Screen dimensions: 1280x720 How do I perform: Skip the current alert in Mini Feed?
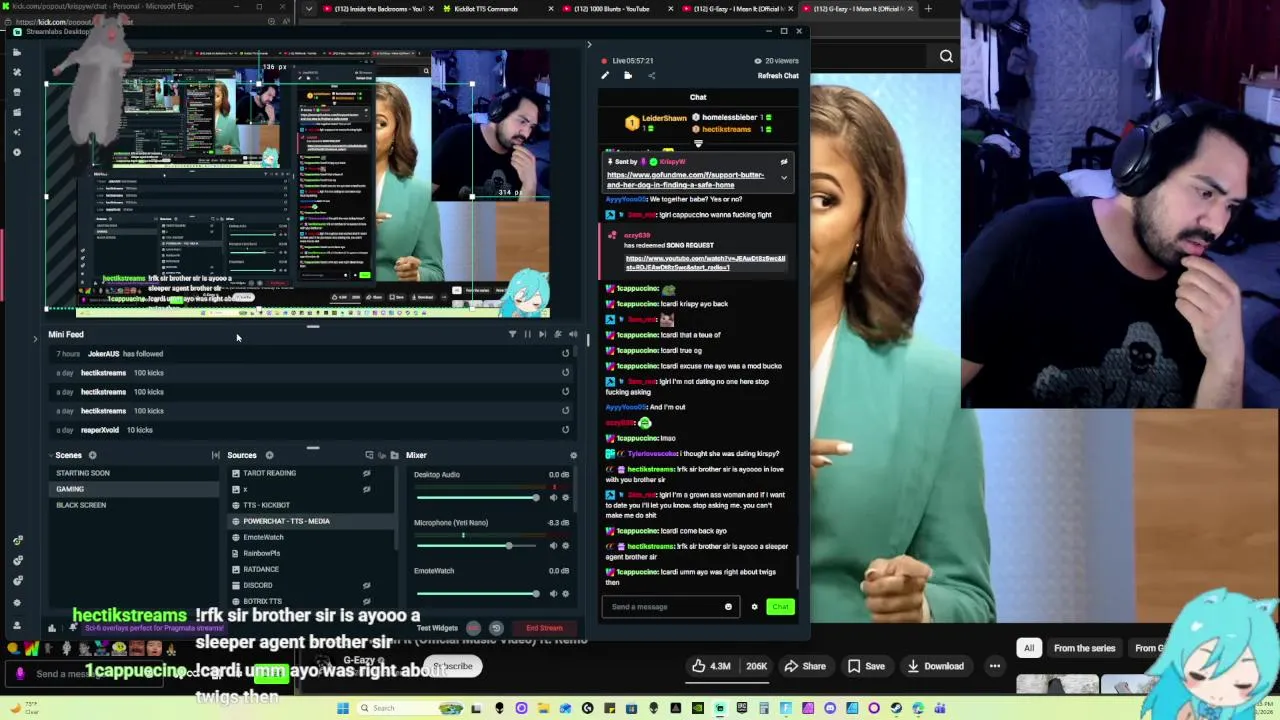[542, 334]
